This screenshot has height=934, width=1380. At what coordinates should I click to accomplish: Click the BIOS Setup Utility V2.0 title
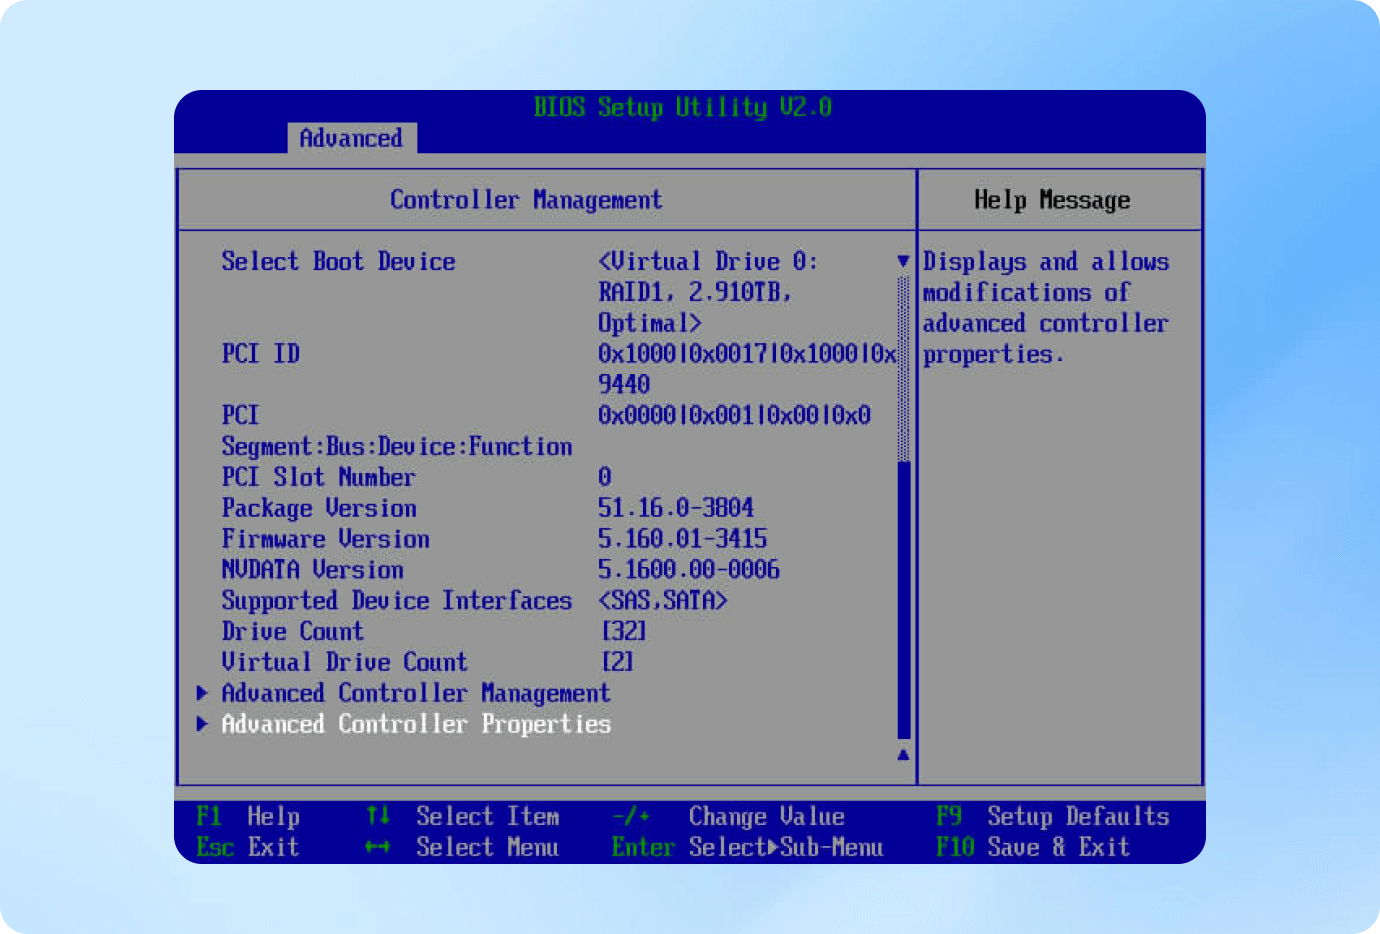(683, 107)
